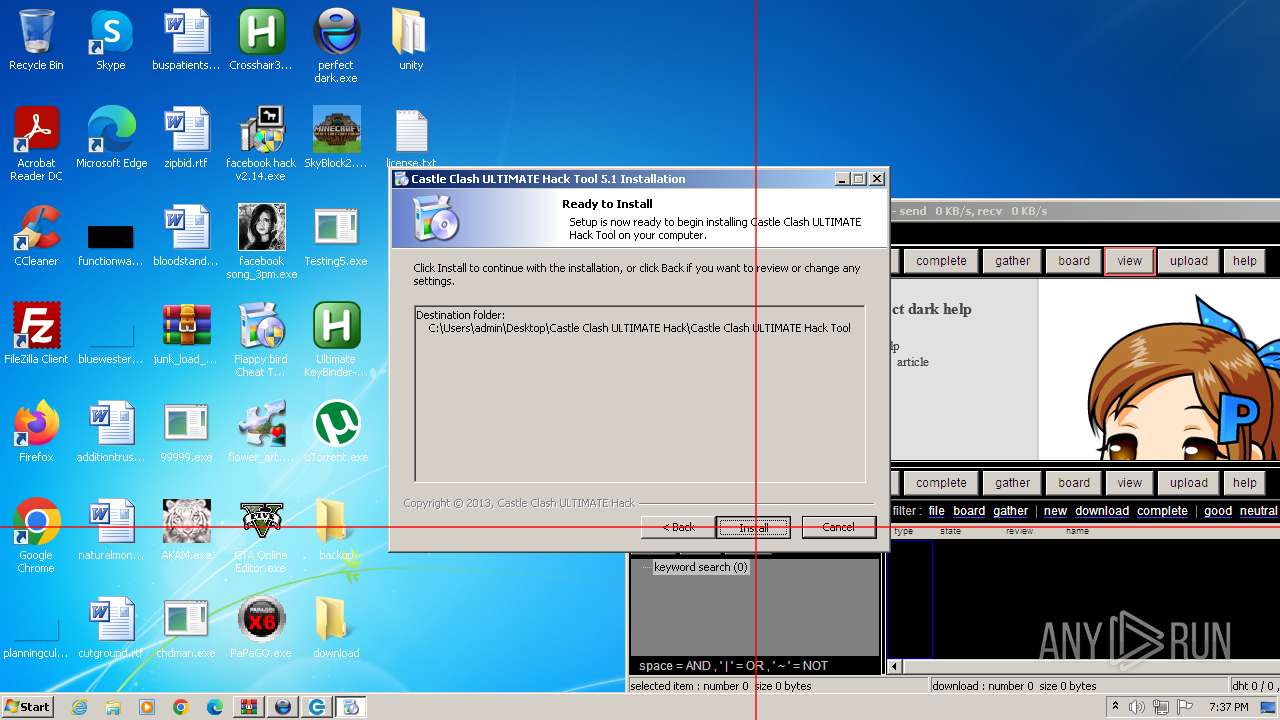Switch to WinRAR in the taskbar
Image resolution: width=1280 pixels, height=720 pixels.
point(248,707)
